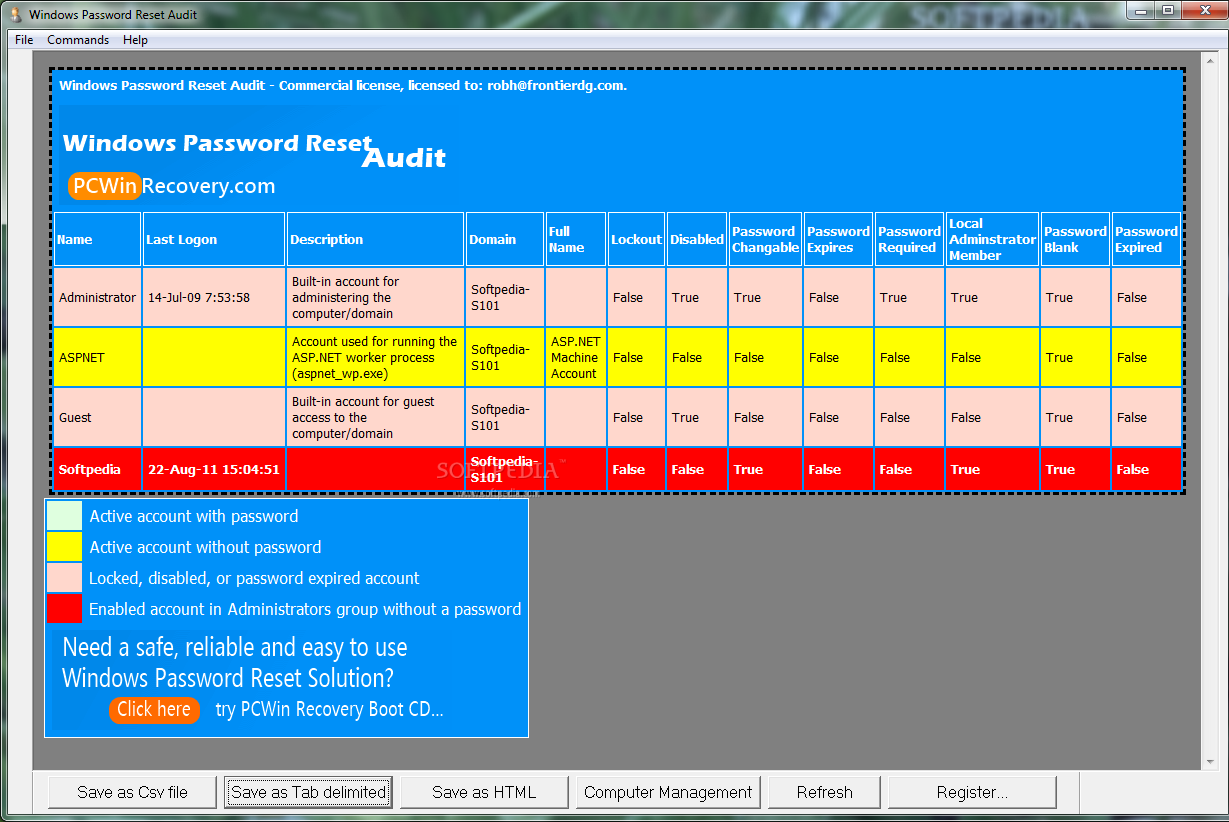Image resolution: width=1229 pixels, height=822 pixels.
Task: Select the Domain column header
Action: pyautogui.click(x=505, y=239)
